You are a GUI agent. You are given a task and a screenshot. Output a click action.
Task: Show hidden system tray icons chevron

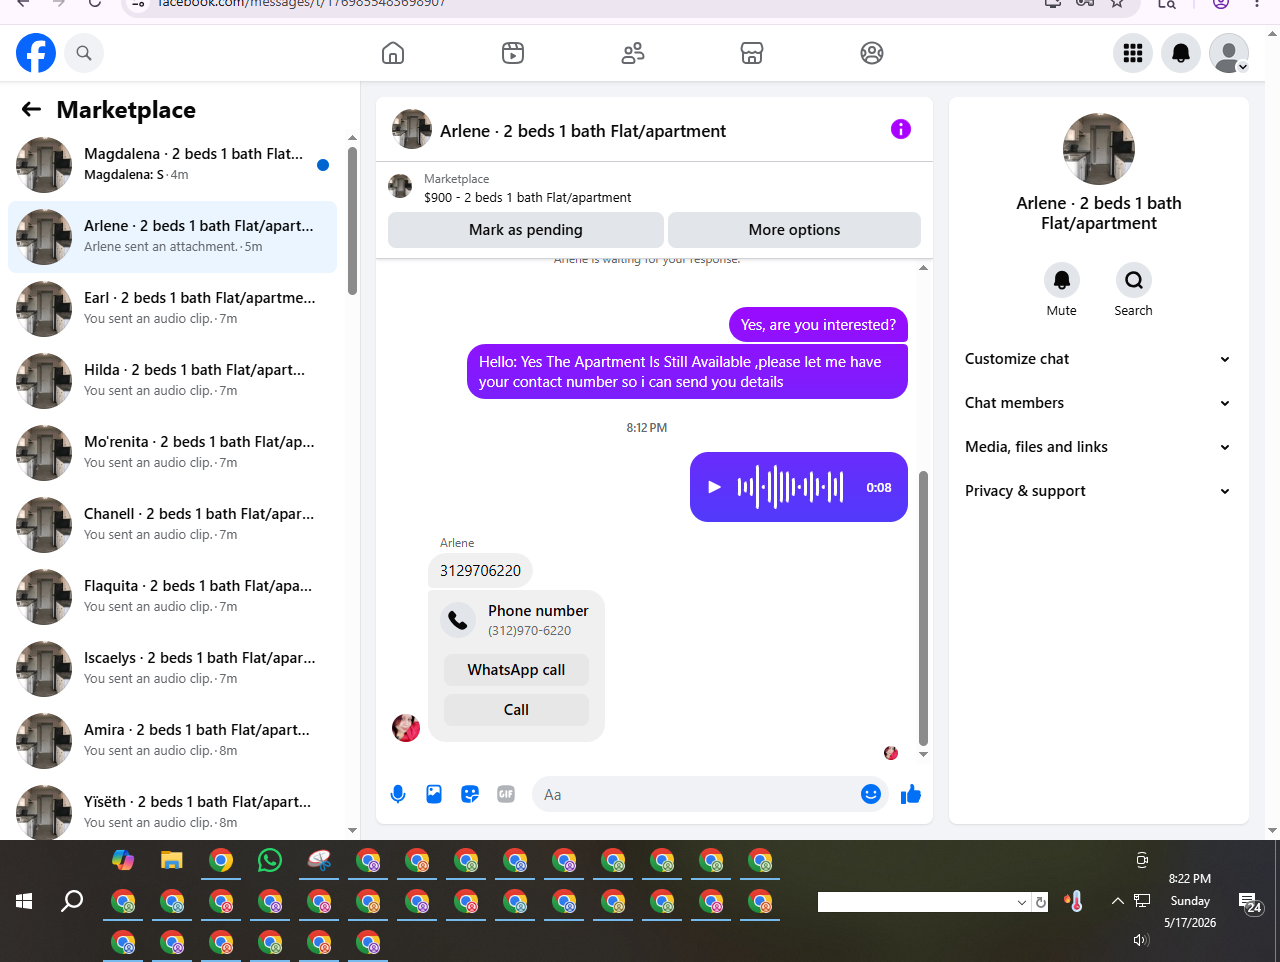(1118, 901)
